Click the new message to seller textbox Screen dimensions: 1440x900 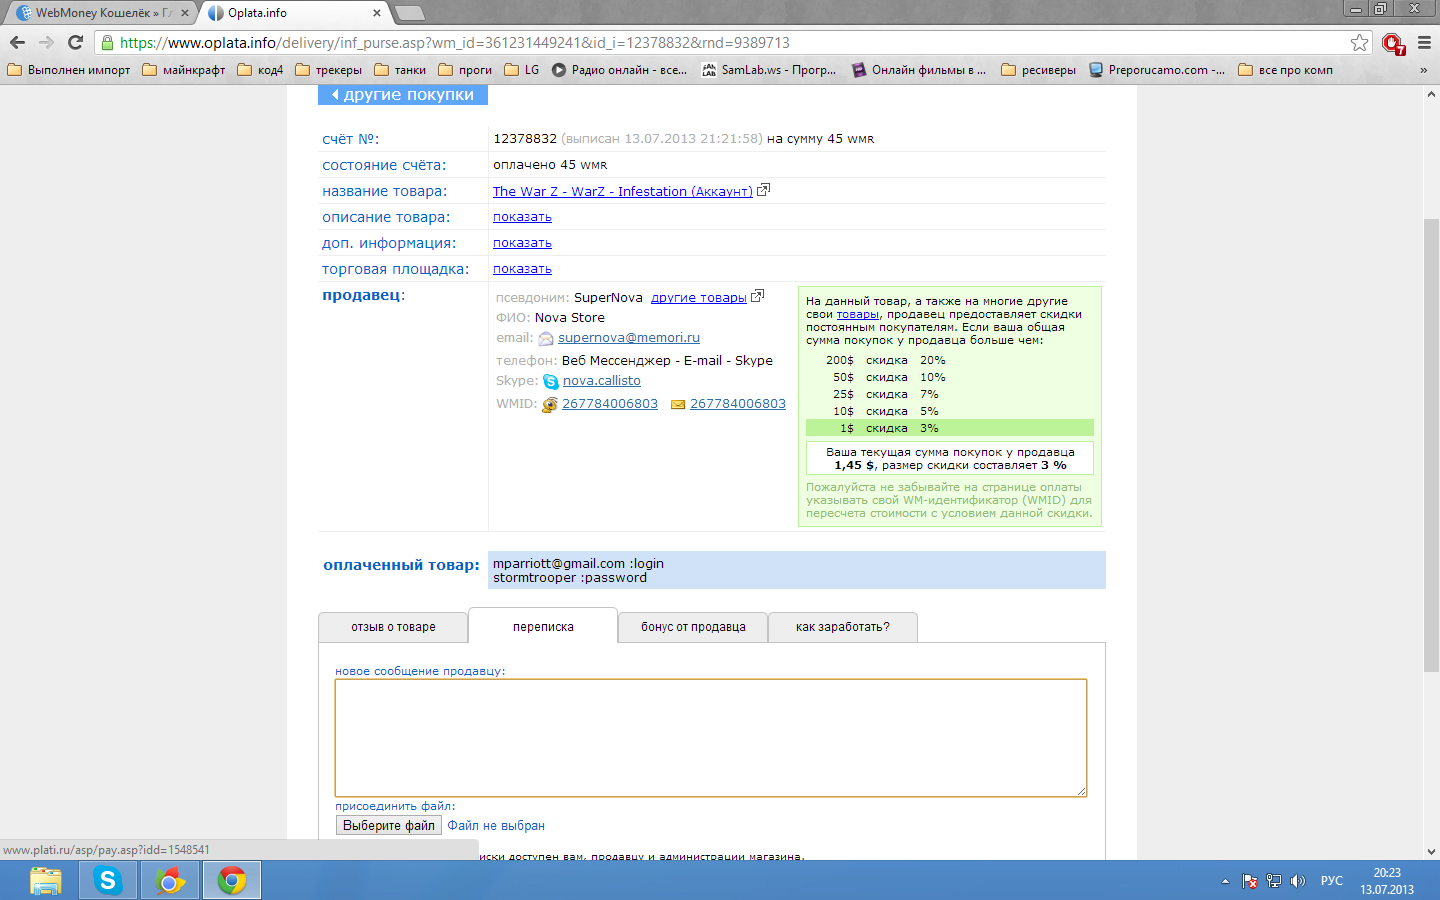point(711,738)
